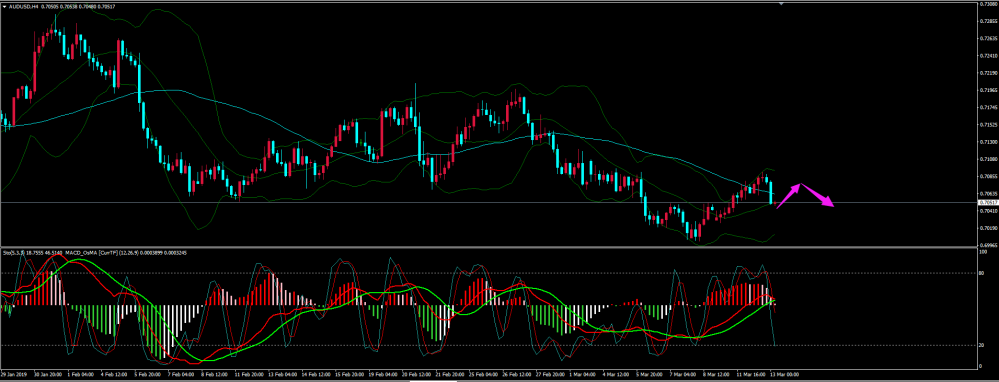Click the 7 Feb 04:00 time label
The width and height of the screenshot is (999, 382).
tap(182, 374)
